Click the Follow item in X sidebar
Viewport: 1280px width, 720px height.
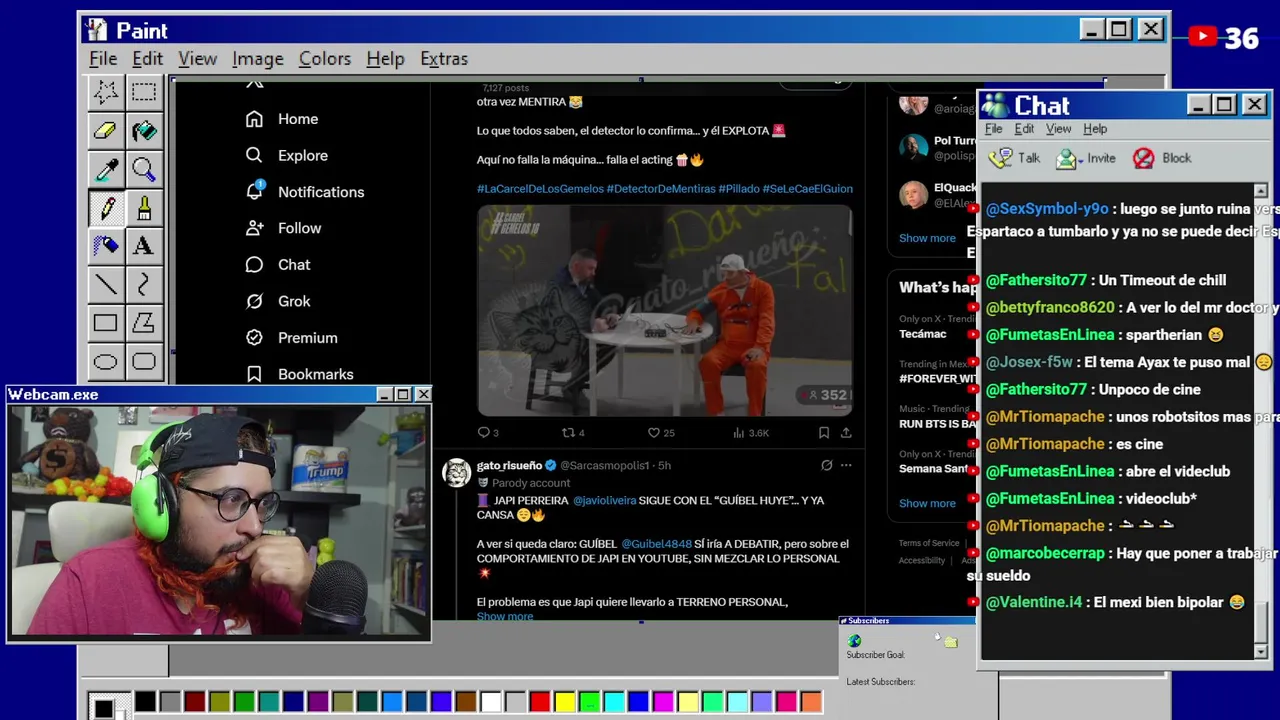[284, 228]
